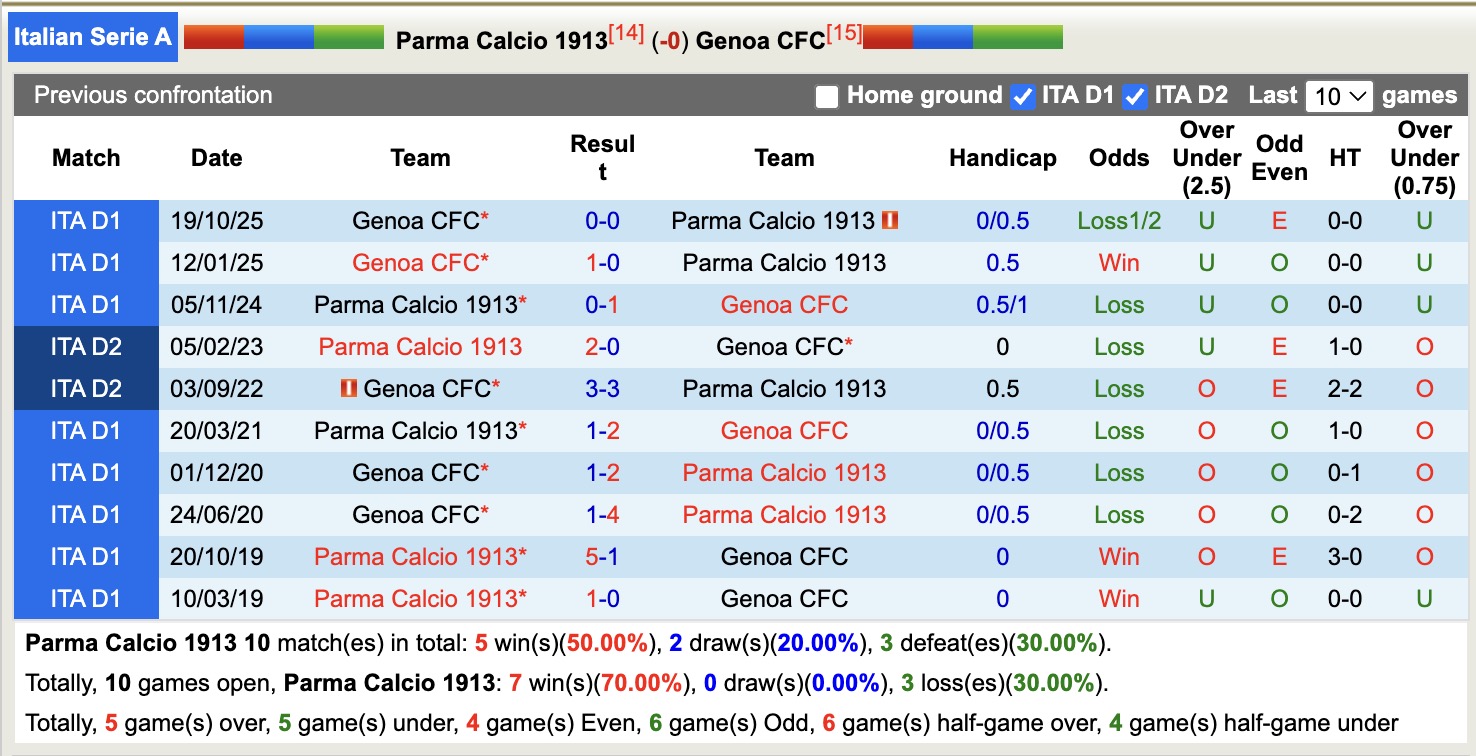This screenshot has height=756, width=1476.
Task: Enable the Home ground checkbox
Action: (x=826, y=96)
